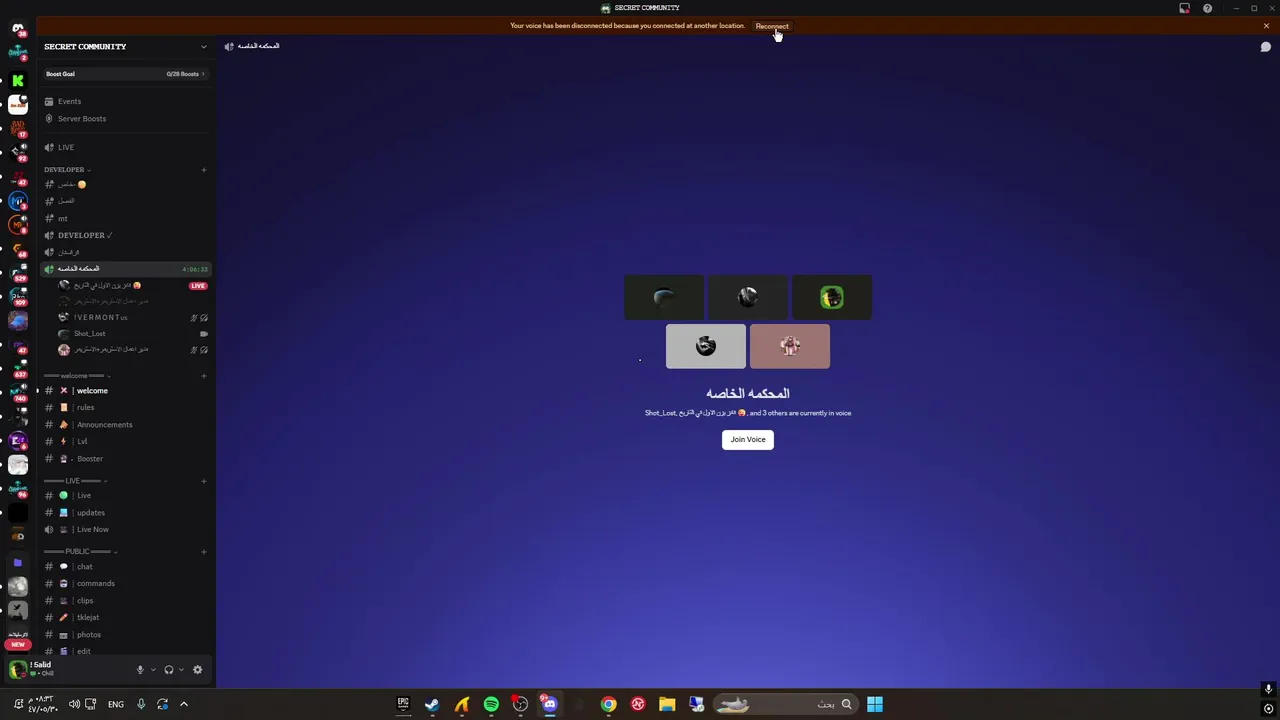Toggle headphones deafen in user panel
The width and height of the screenshot is (1280, 720).
(168, 670)
